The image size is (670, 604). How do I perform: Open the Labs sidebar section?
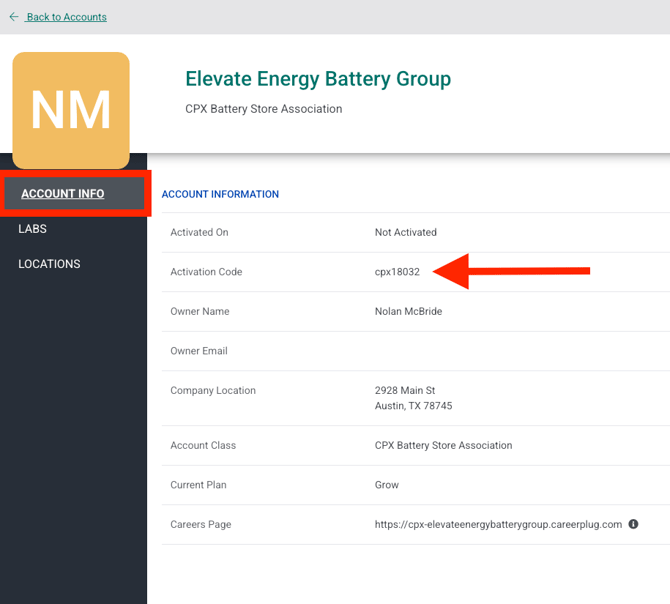(x=33, y=229)
